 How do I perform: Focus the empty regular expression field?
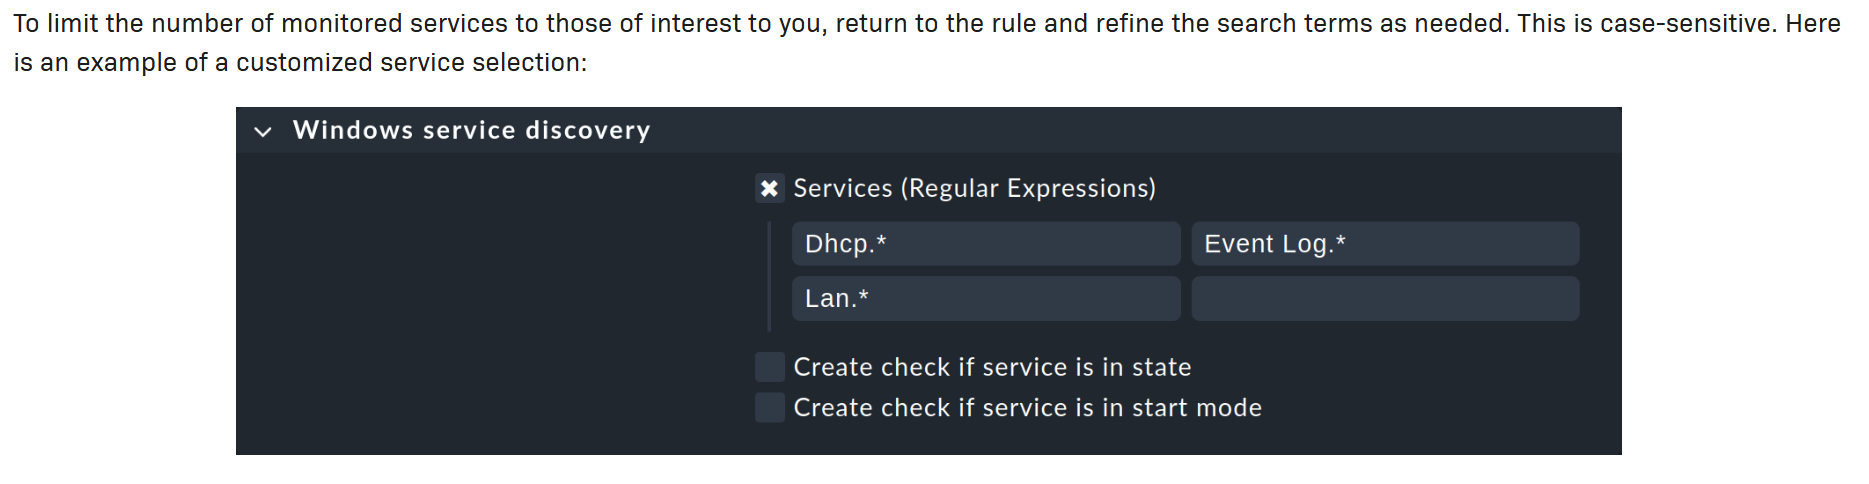1385,299
